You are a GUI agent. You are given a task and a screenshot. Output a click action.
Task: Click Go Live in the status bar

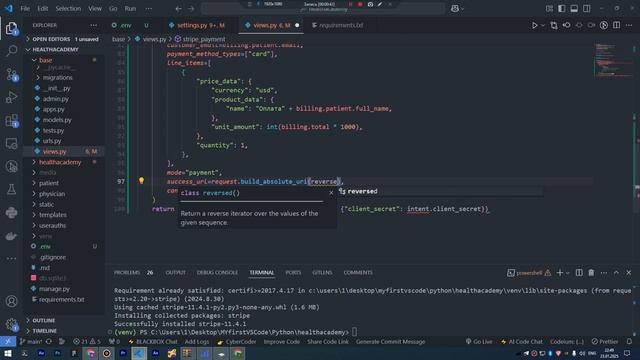[479, 341]
